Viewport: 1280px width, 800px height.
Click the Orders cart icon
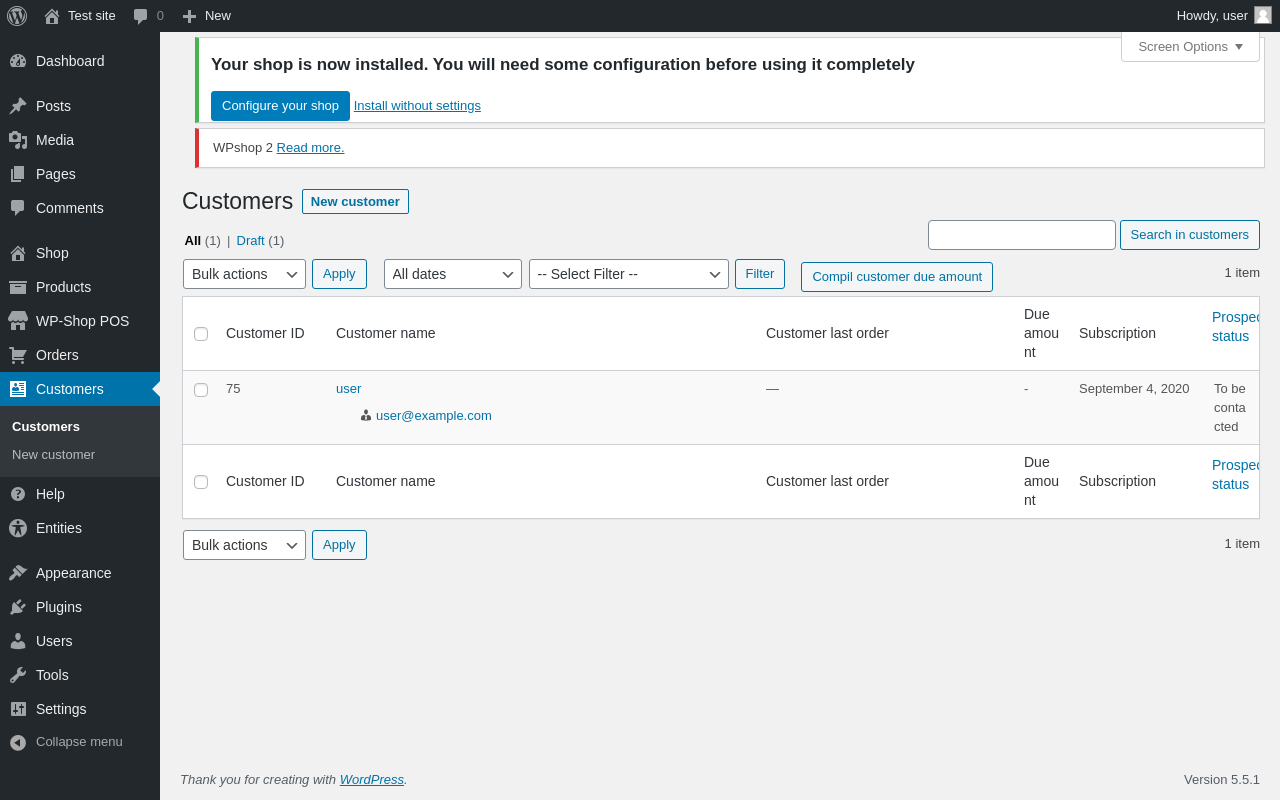click(x=18, y=355)
